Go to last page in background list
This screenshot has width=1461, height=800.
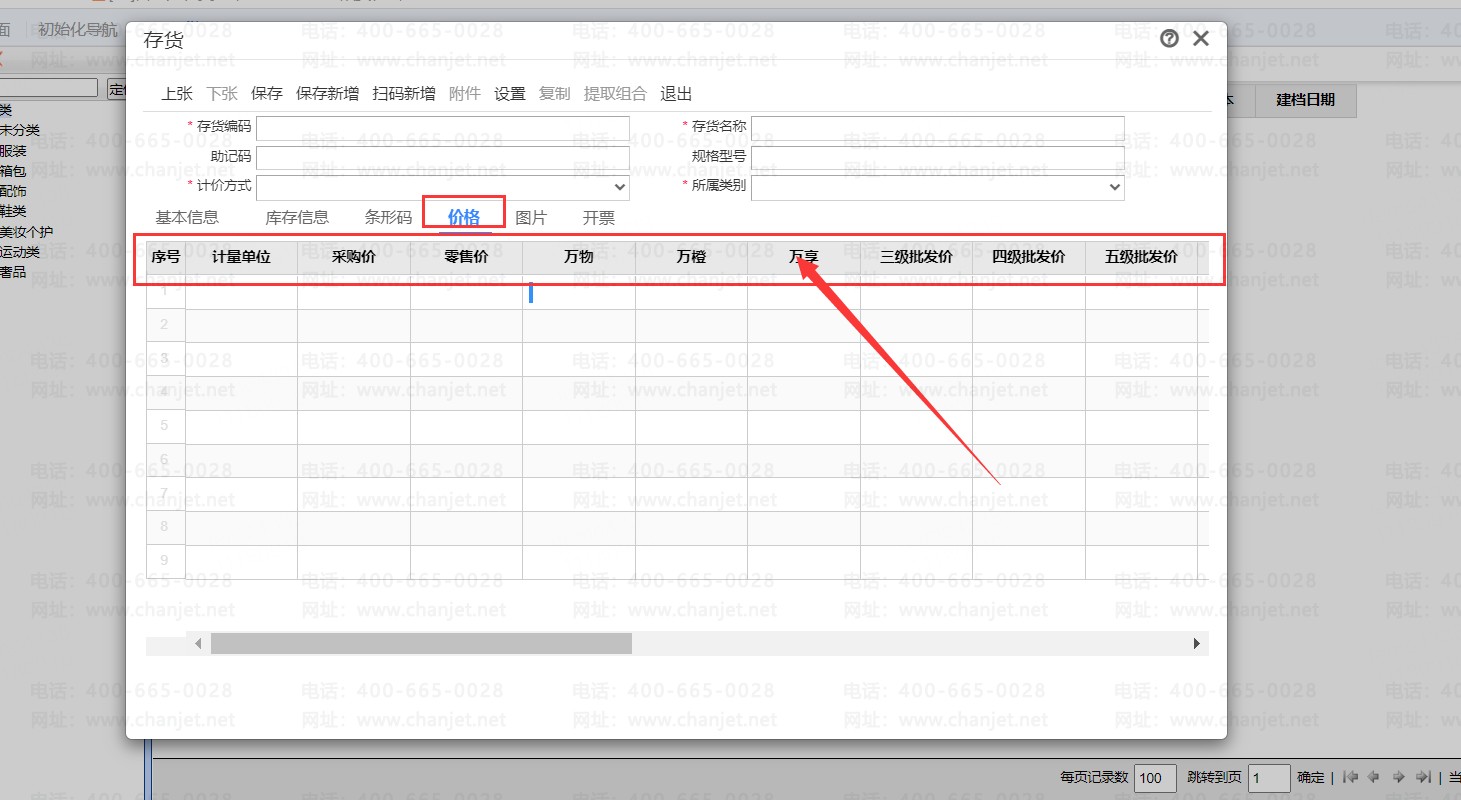click(x=1423, y=777)
